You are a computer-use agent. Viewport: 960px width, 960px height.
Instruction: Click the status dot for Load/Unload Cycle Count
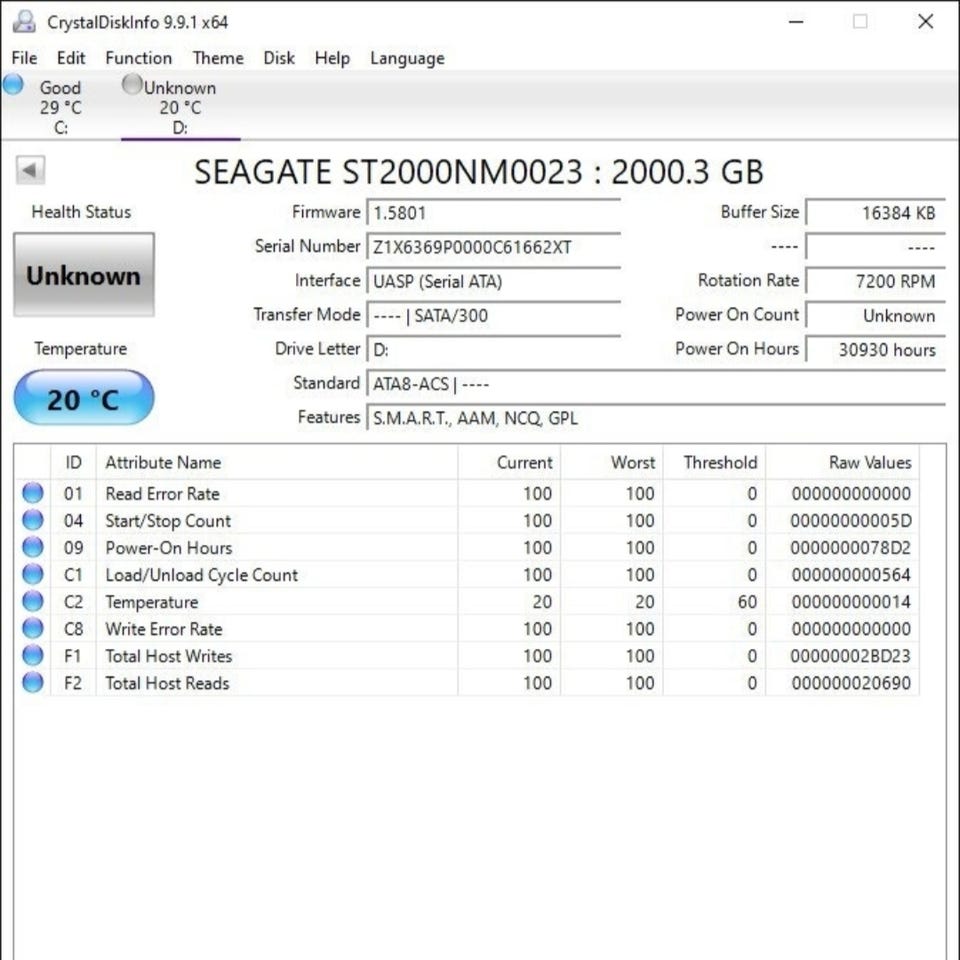tap(33, 574)
